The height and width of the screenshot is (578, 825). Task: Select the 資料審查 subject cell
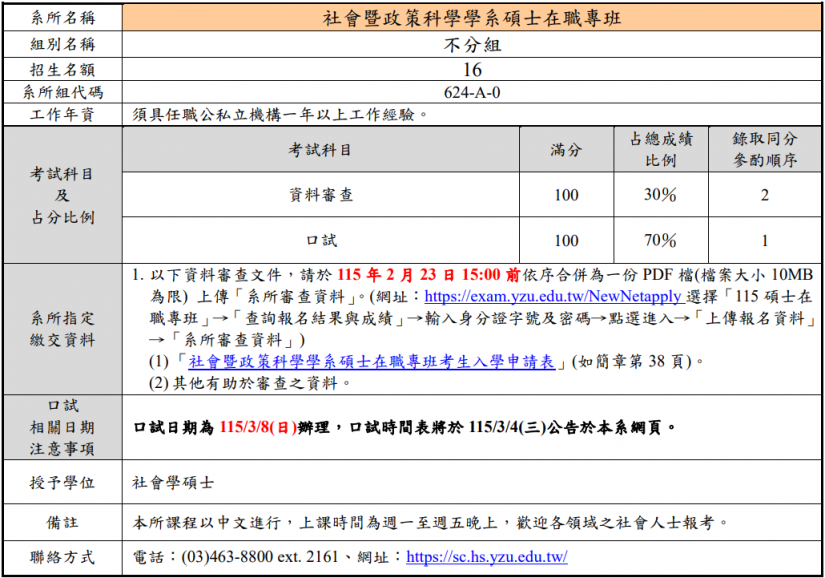pos(321,195)
